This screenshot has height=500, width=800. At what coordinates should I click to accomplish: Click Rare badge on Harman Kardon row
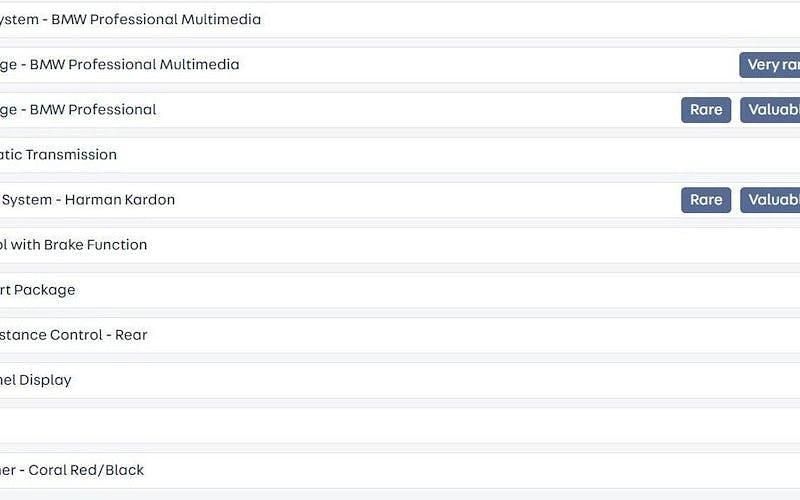pyautogui.click(x=706, y=200)
